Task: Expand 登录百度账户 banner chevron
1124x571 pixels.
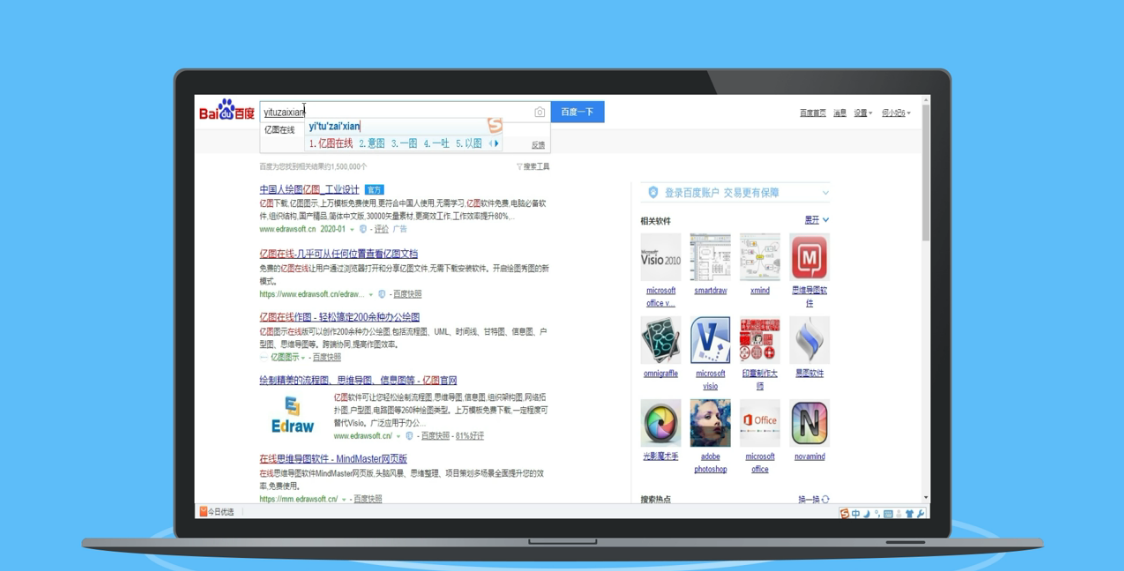Action: tap(825, 193)
